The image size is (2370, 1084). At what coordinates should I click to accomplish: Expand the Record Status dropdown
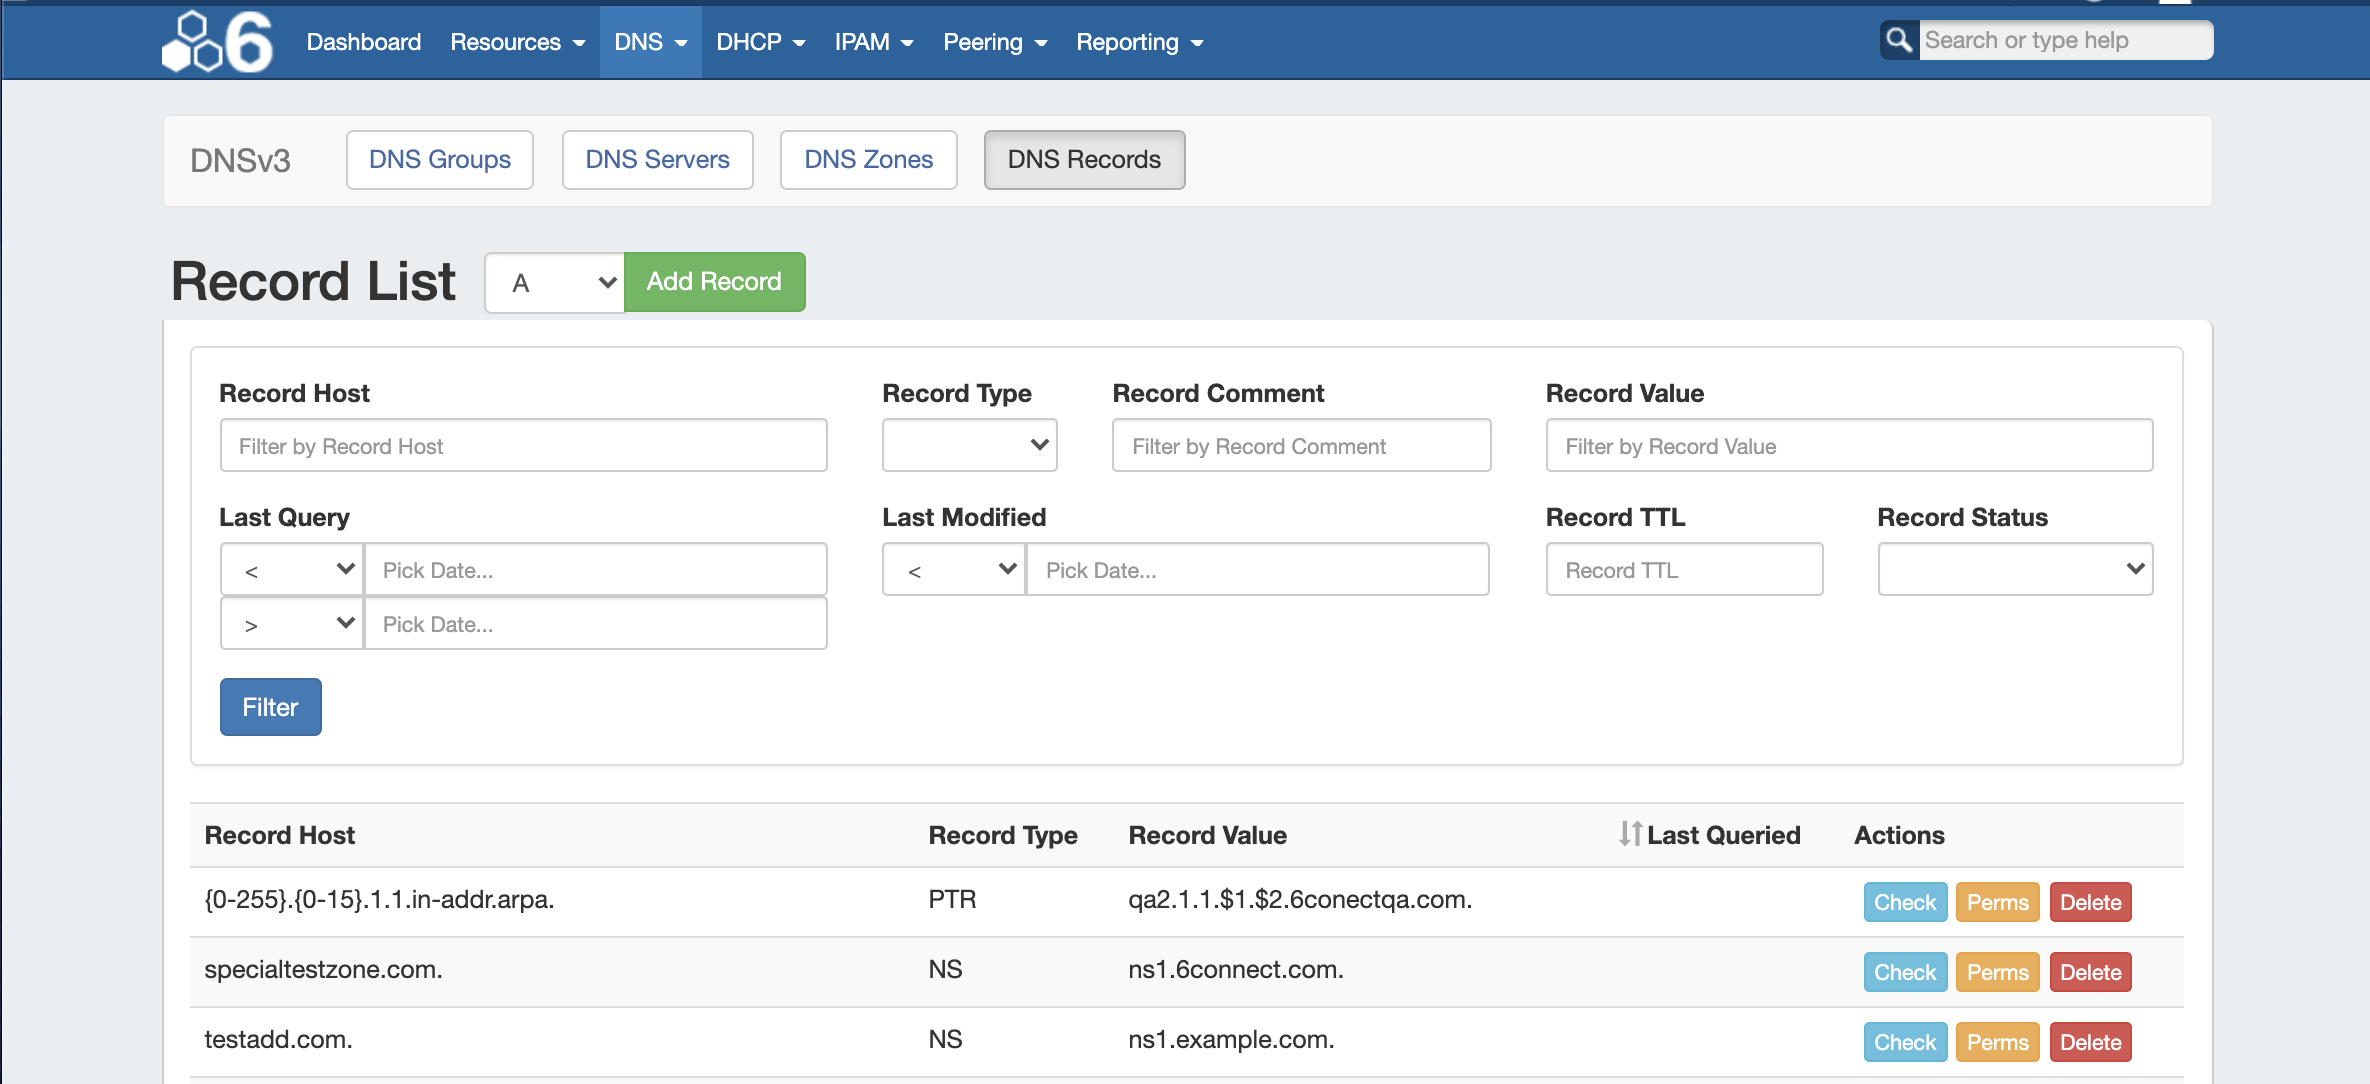(x=2014, y=569)
